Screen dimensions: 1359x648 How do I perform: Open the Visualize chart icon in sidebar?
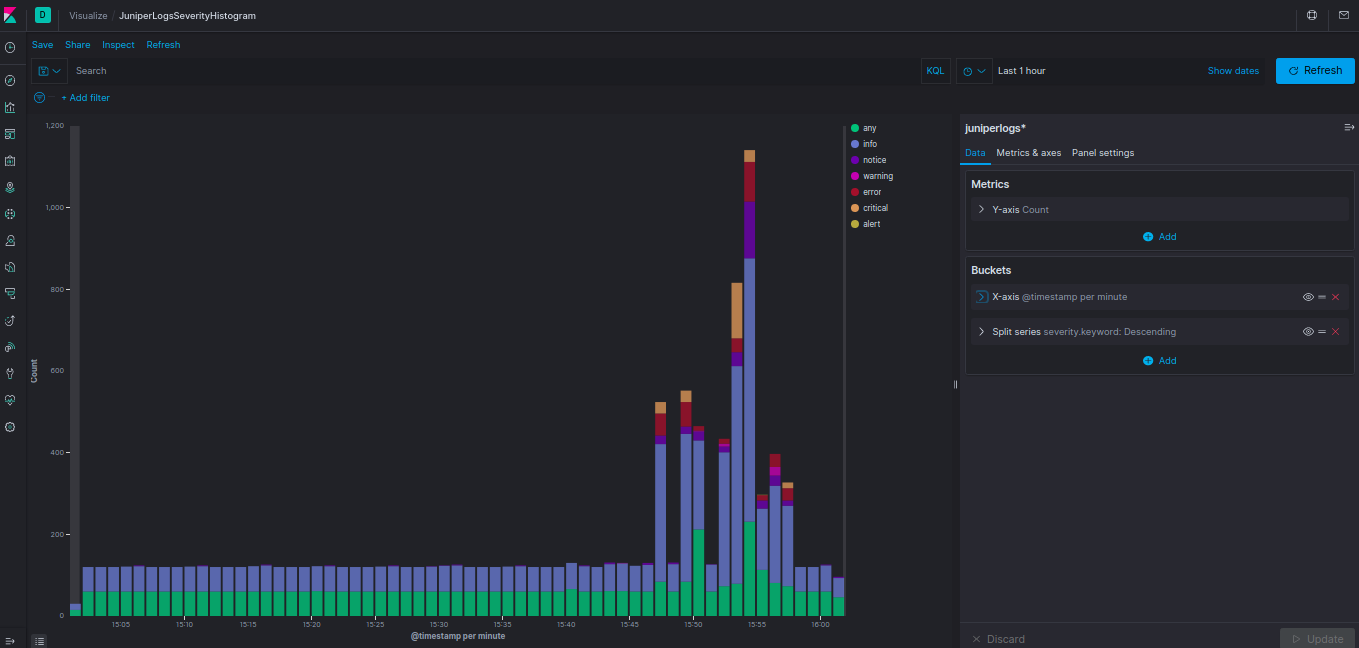[10, 107]
